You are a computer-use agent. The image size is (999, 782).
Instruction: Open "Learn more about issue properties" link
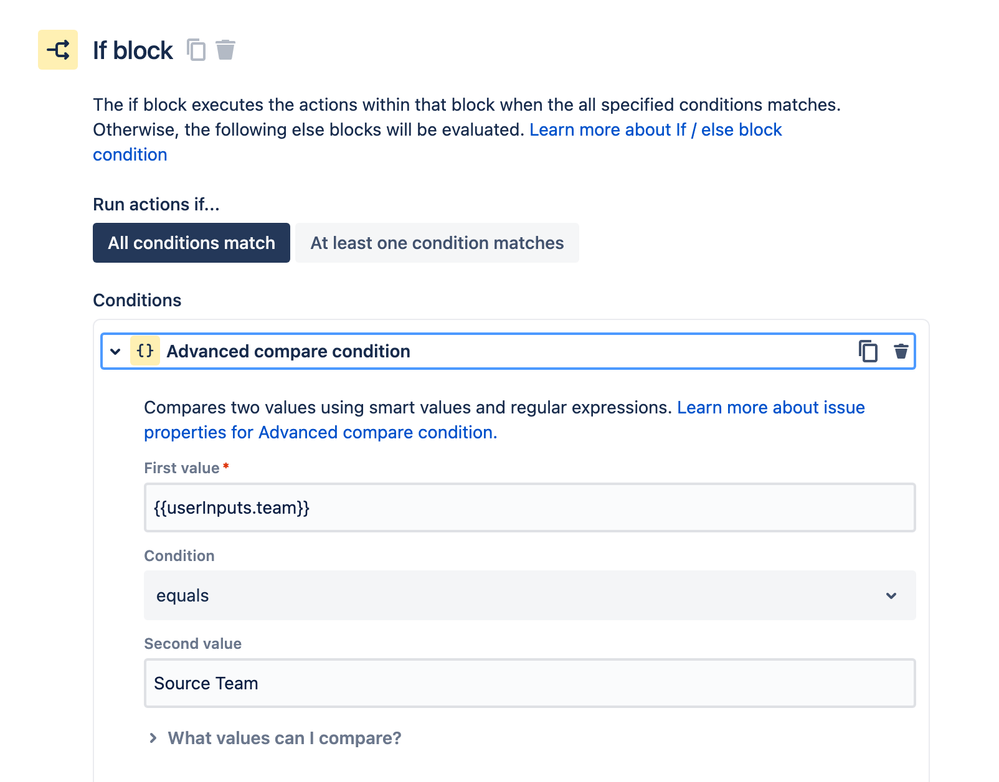770,408
